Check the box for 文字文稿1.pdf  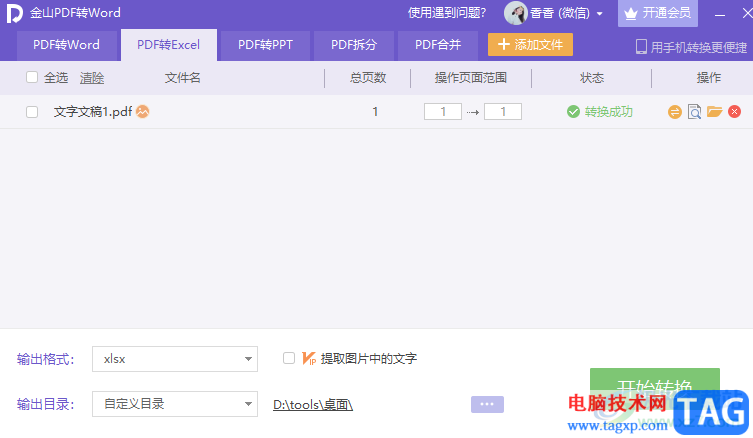pos(32,112)
